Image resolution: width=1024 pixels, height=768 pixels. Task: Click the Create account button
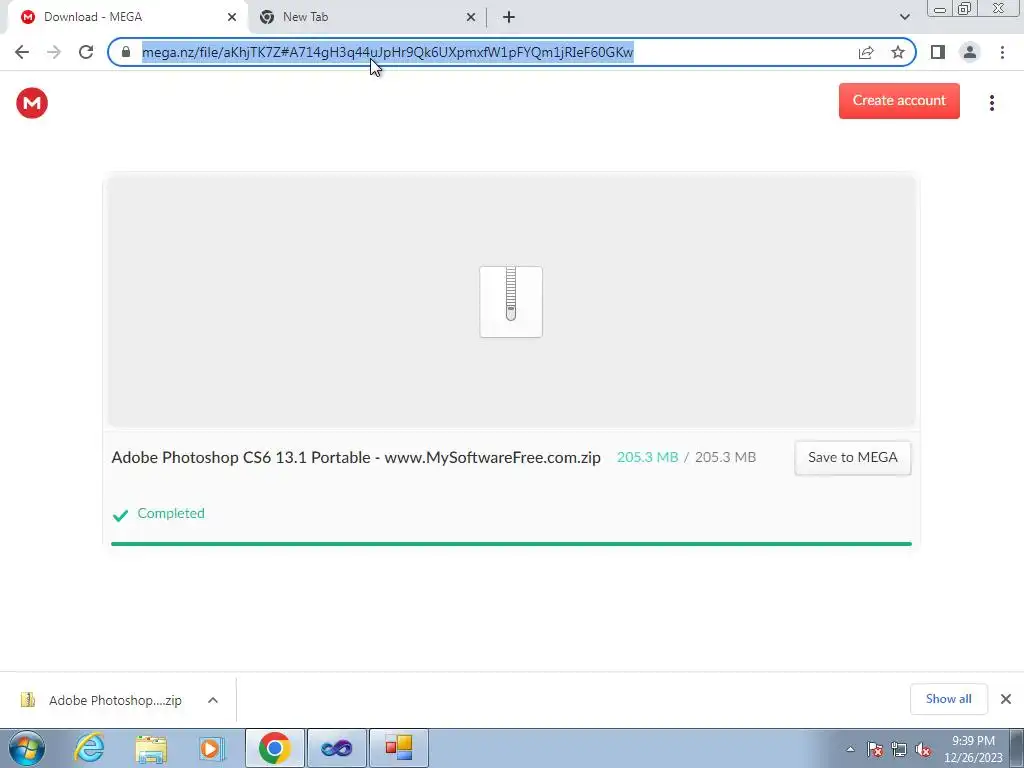[899, 101]
